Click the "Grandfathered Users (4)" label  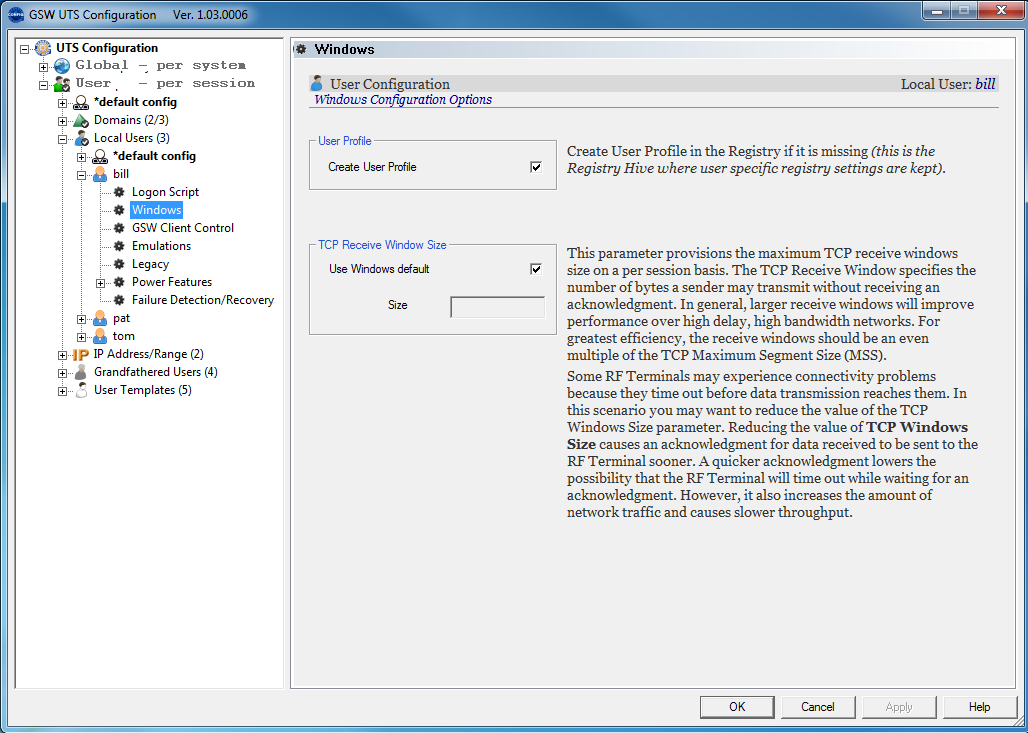[156, 372]
